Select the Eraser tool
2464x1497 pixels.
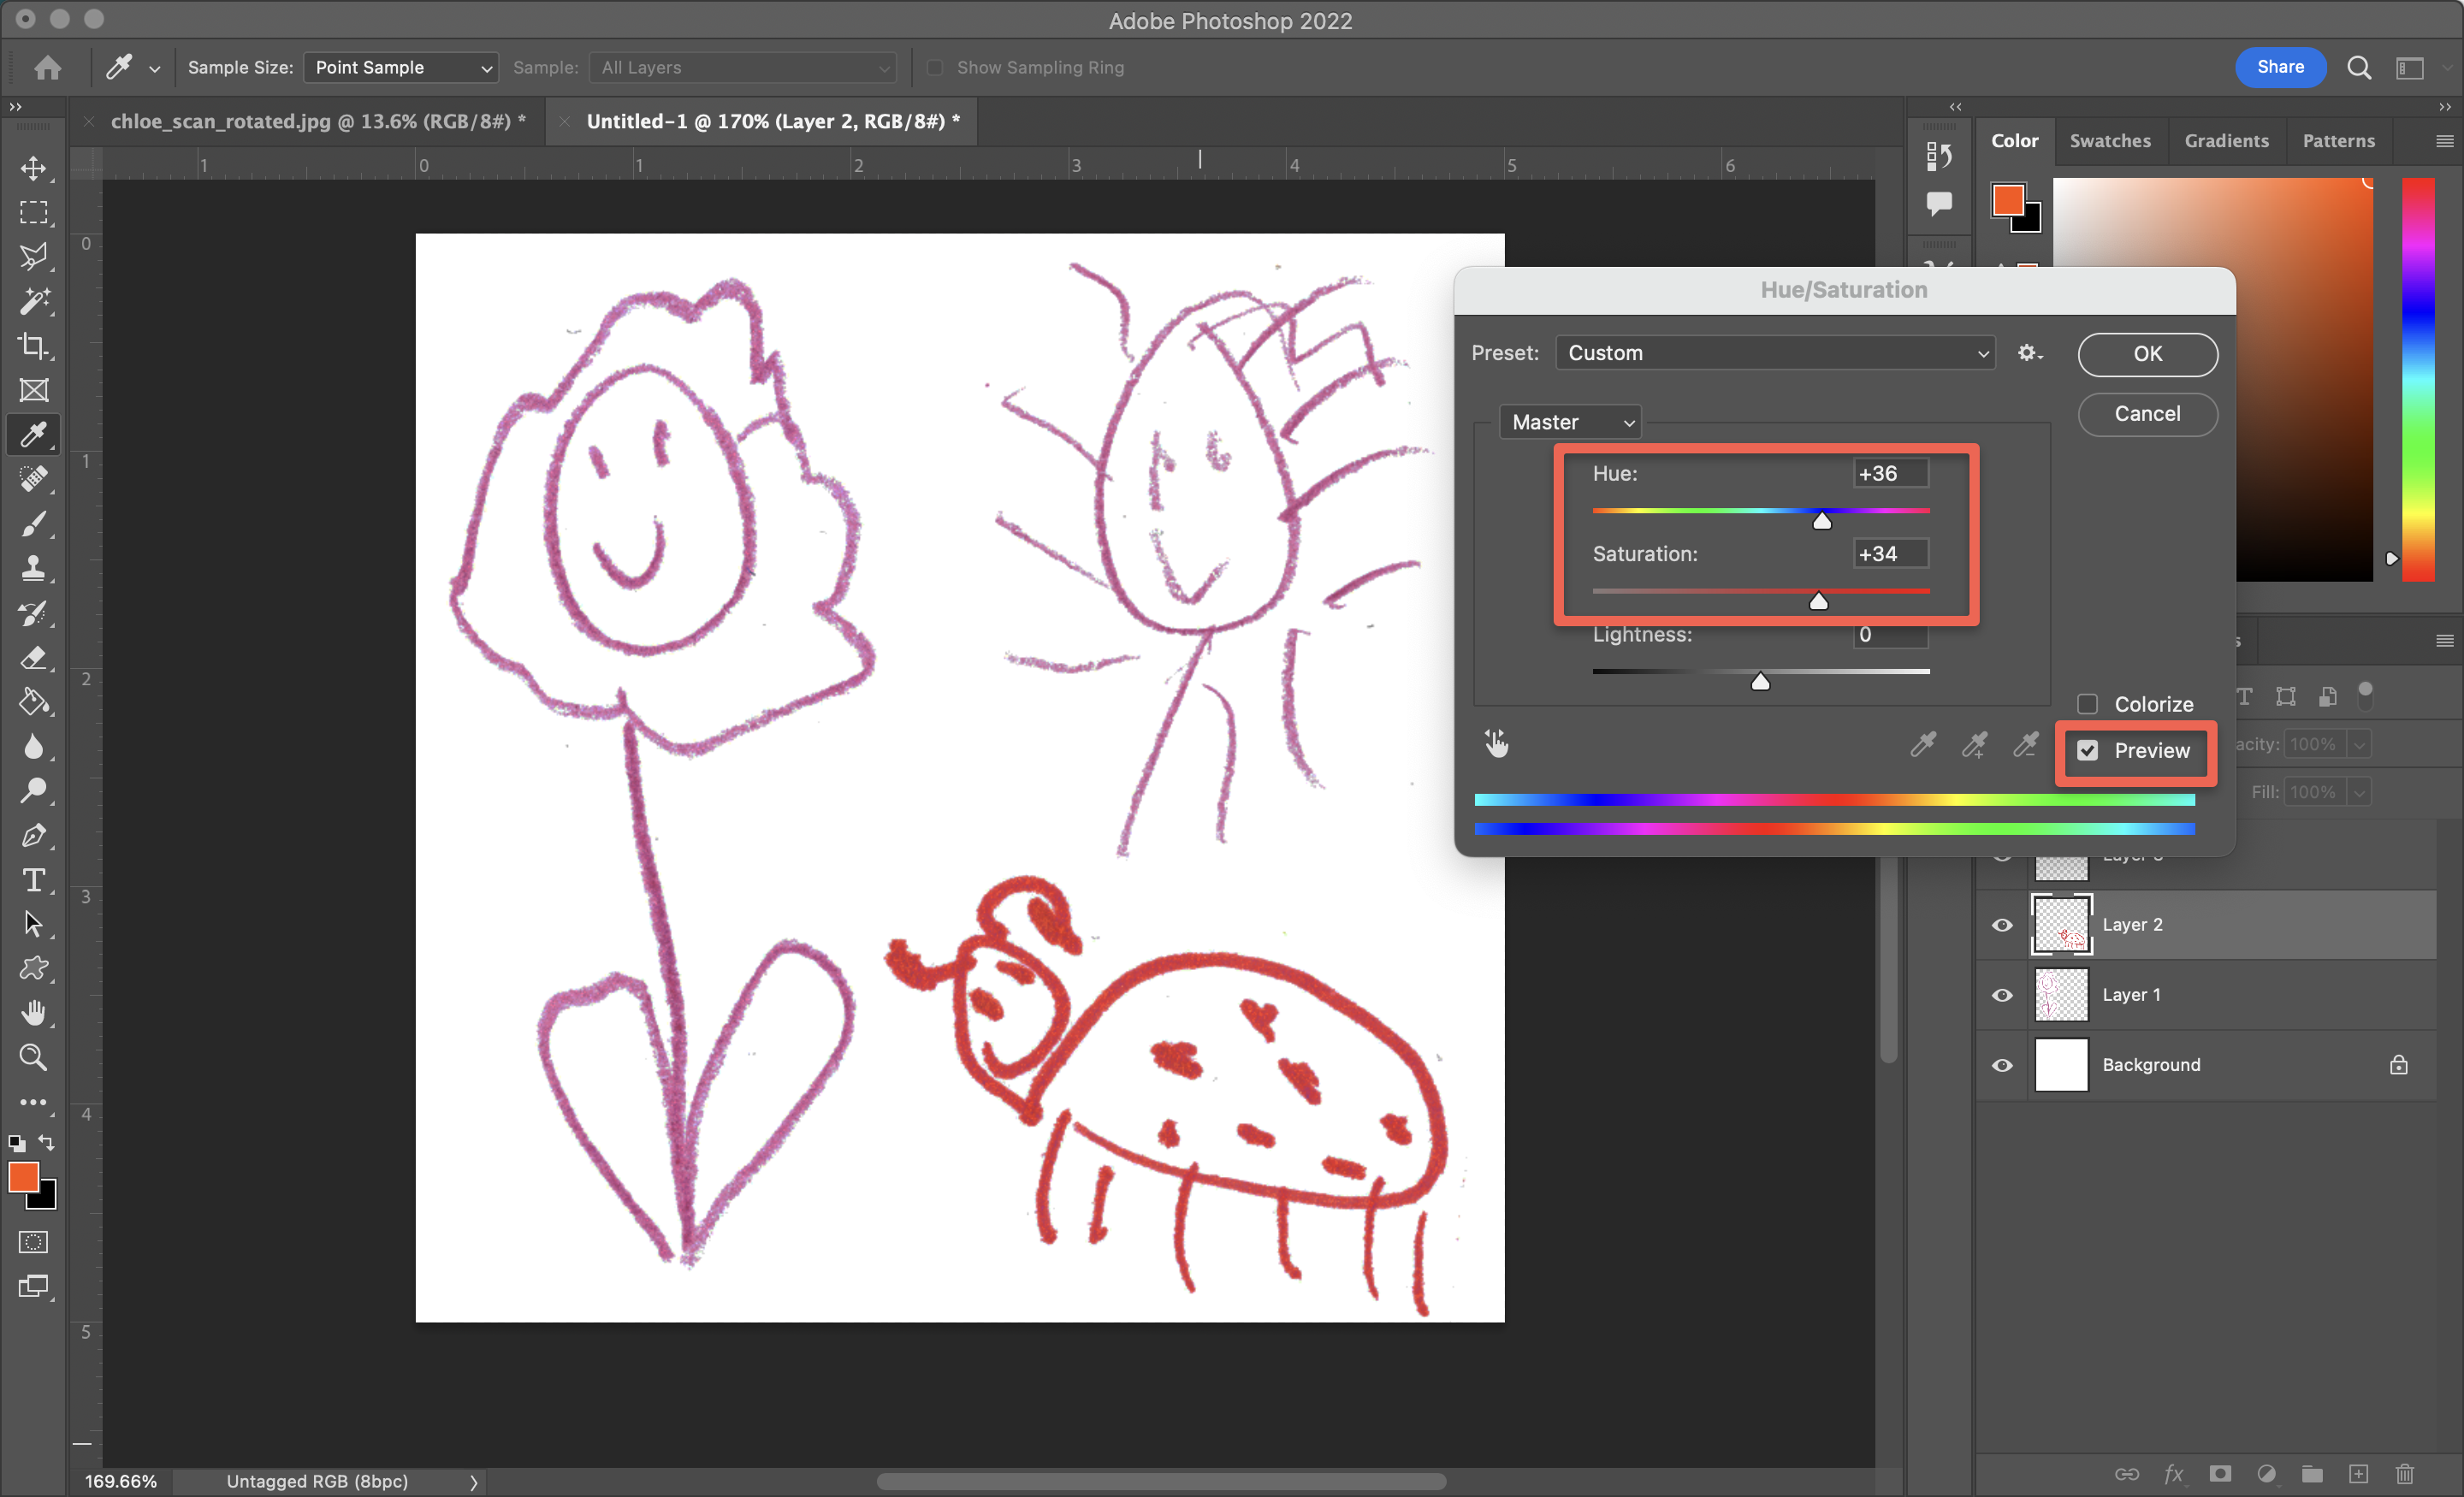click(35, 658)
